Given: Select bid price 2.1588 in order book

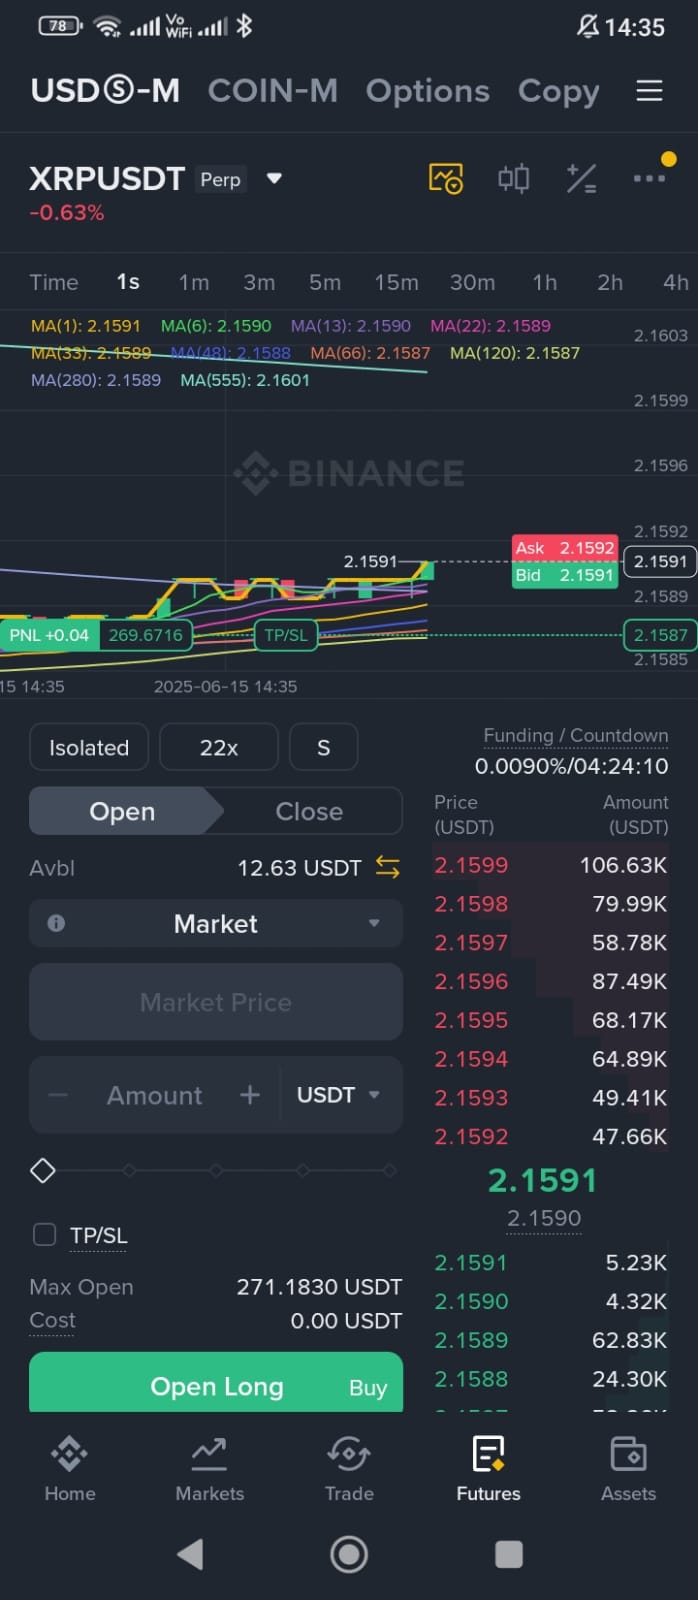Looking at the screenshot, I should click(x=471, y=1379).
